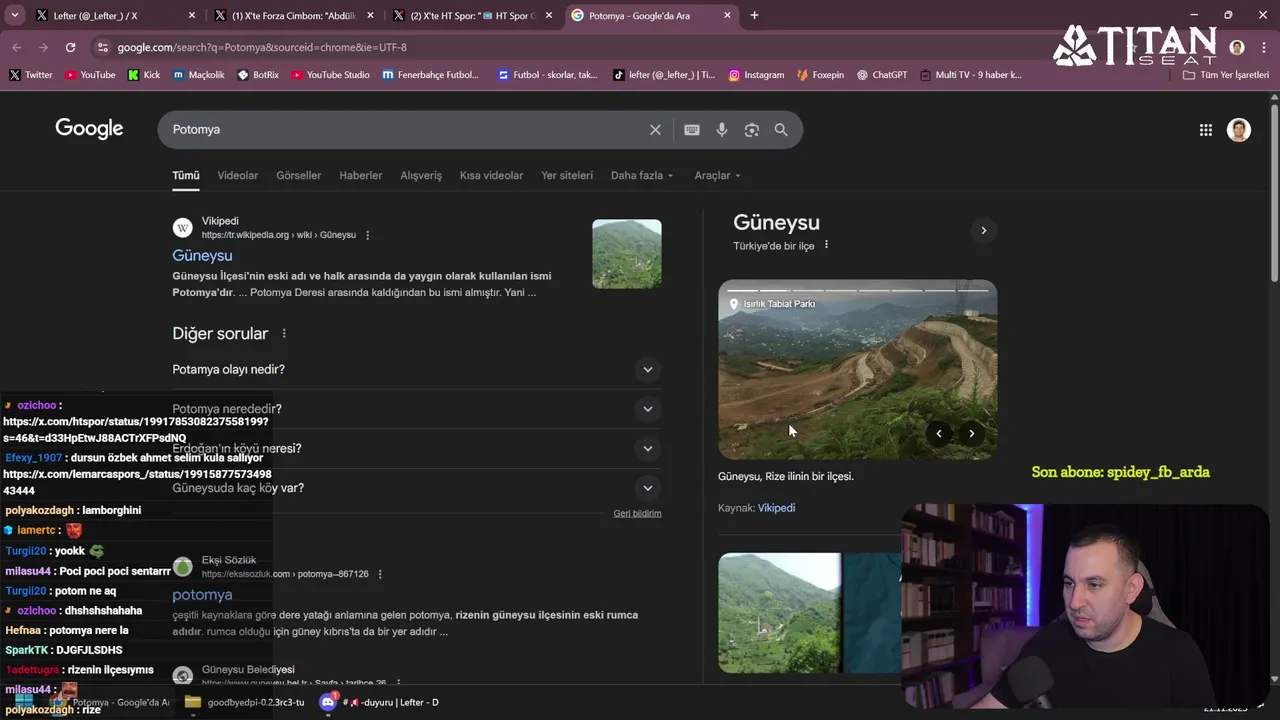Open a new Chrome tab

754,15
